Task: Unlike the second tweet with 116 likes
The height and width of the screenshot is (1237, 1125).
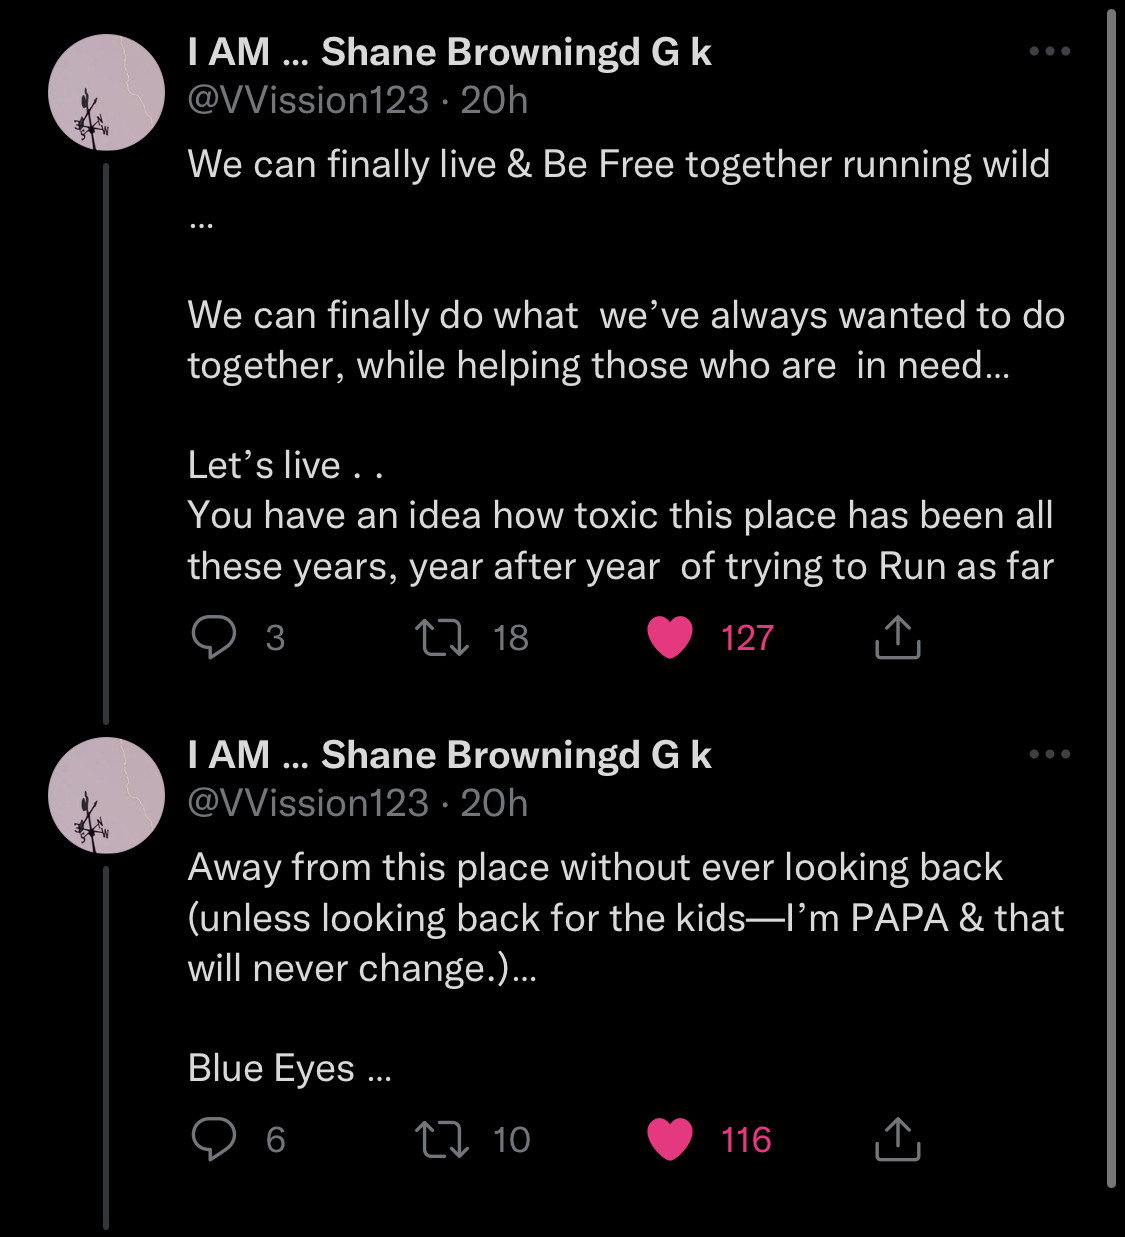Action: click(670, 1139)
